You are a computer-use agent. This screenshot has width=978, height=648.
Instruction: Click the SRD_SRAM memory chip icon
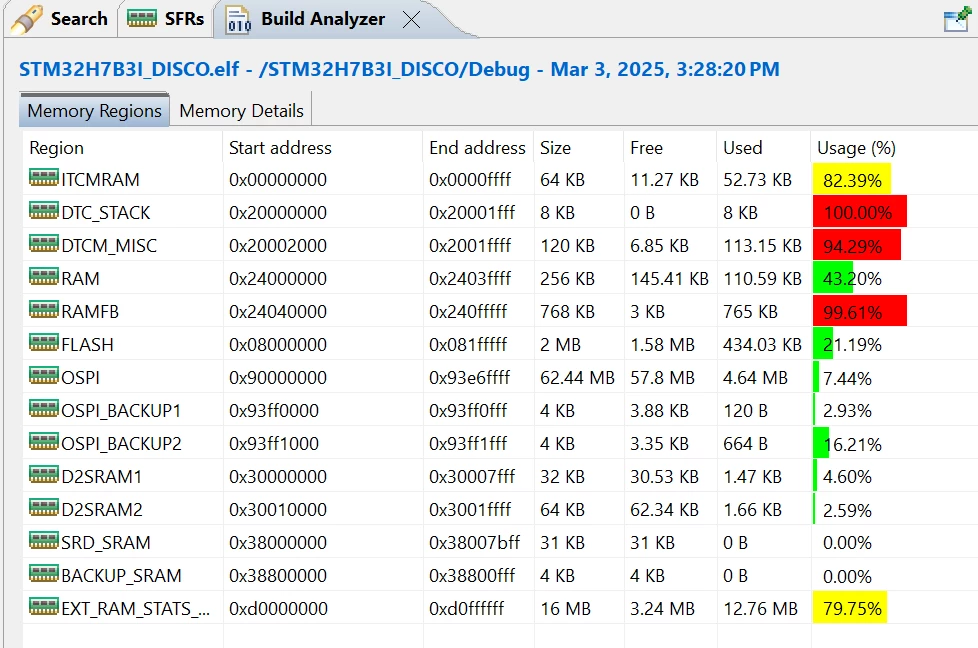coord(44,541)
